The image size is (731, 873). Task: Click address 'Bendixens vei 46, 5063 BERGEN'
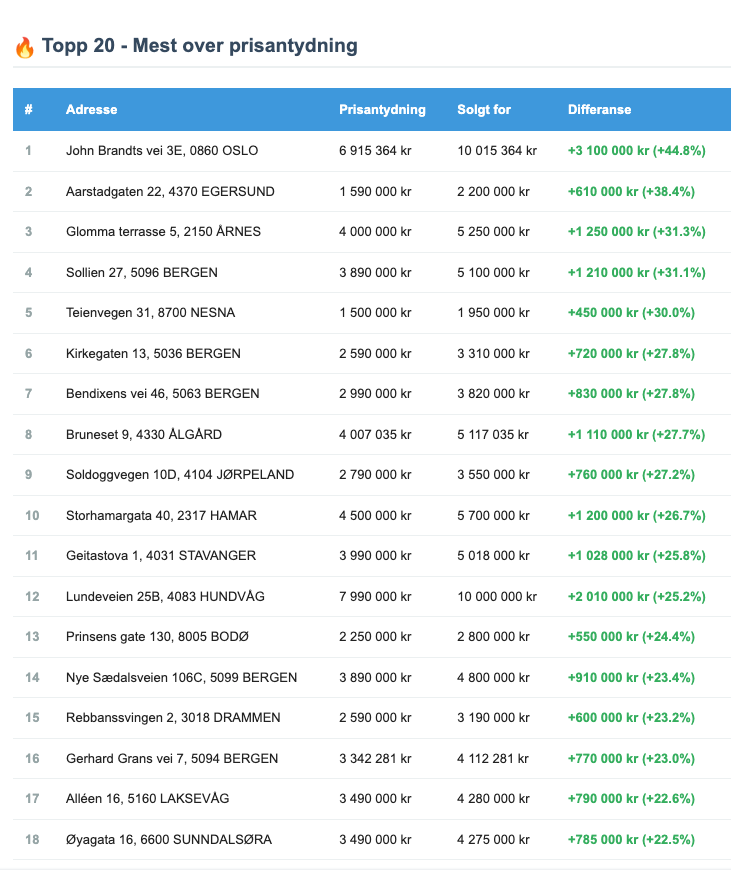click(x=163, y=394)
